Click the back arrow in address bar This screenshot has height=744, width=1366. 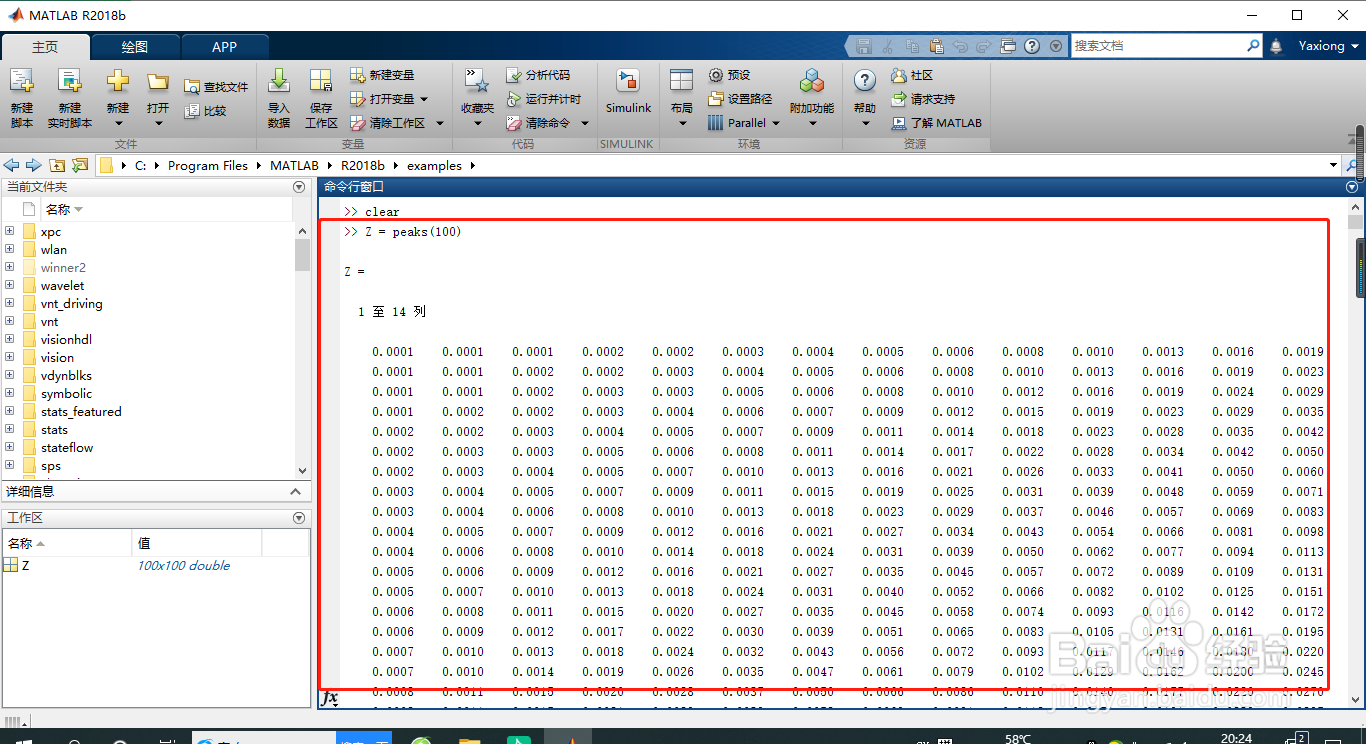pos(12,165)
